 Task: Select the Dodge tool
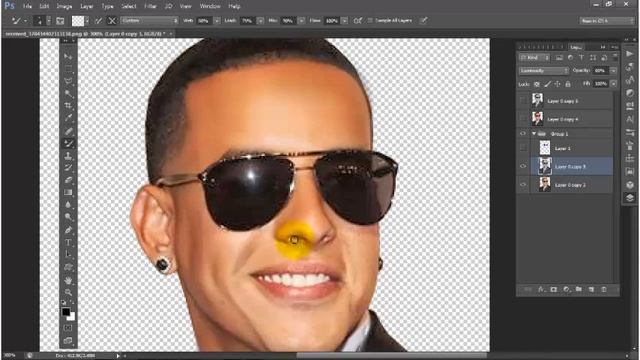coord(68,217)
